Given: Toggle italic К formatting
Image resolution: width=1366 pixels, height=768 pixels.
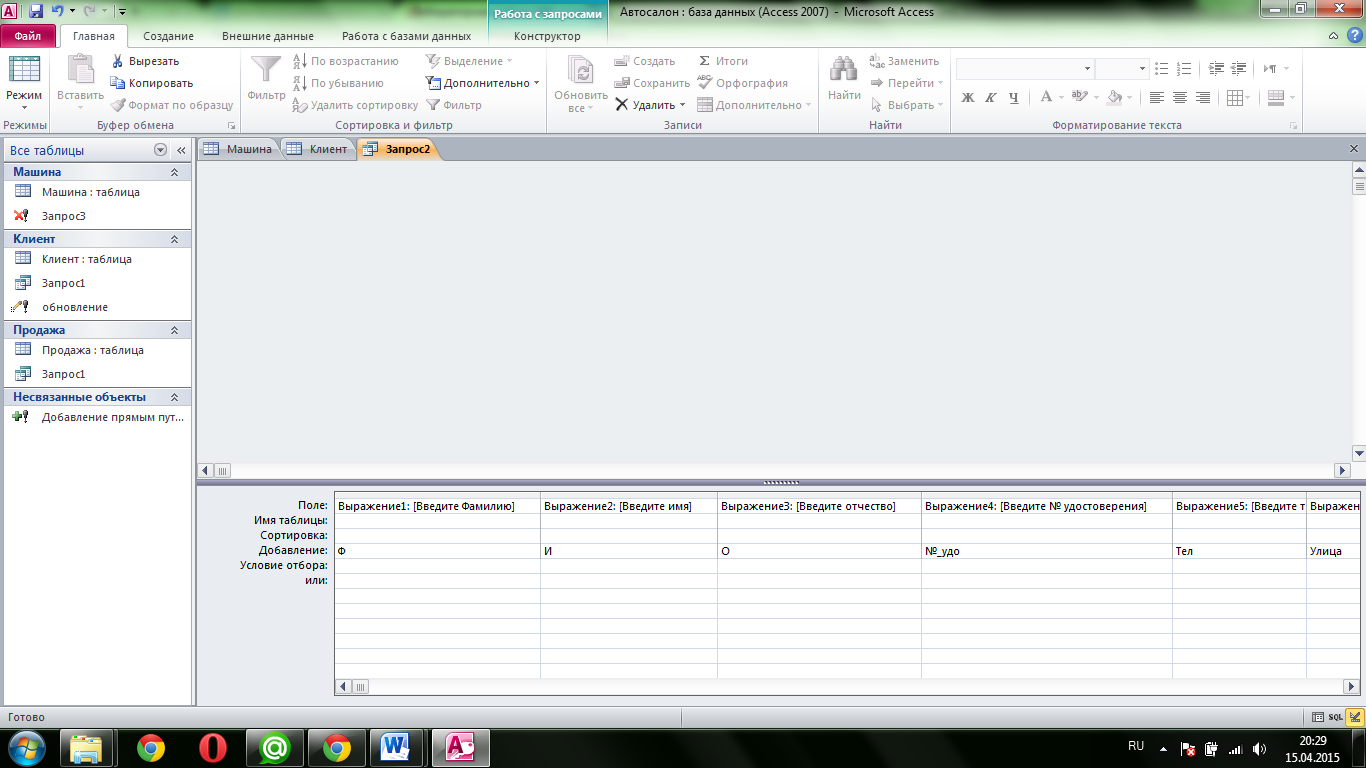Looking at the screenshot, I should click(x=990, y=97).
